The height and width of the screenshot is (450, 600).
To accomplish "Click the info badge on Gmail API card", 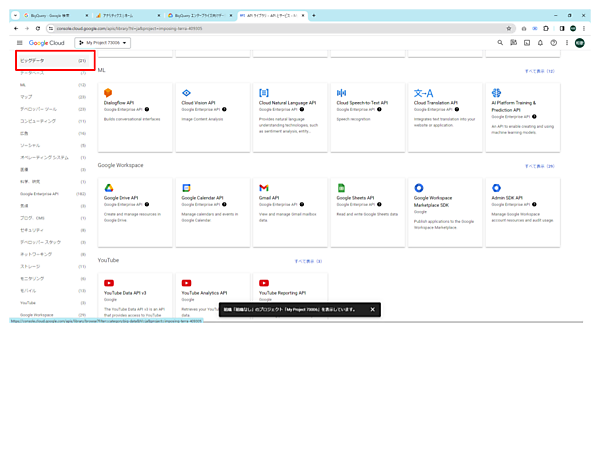I will [302, 204].
